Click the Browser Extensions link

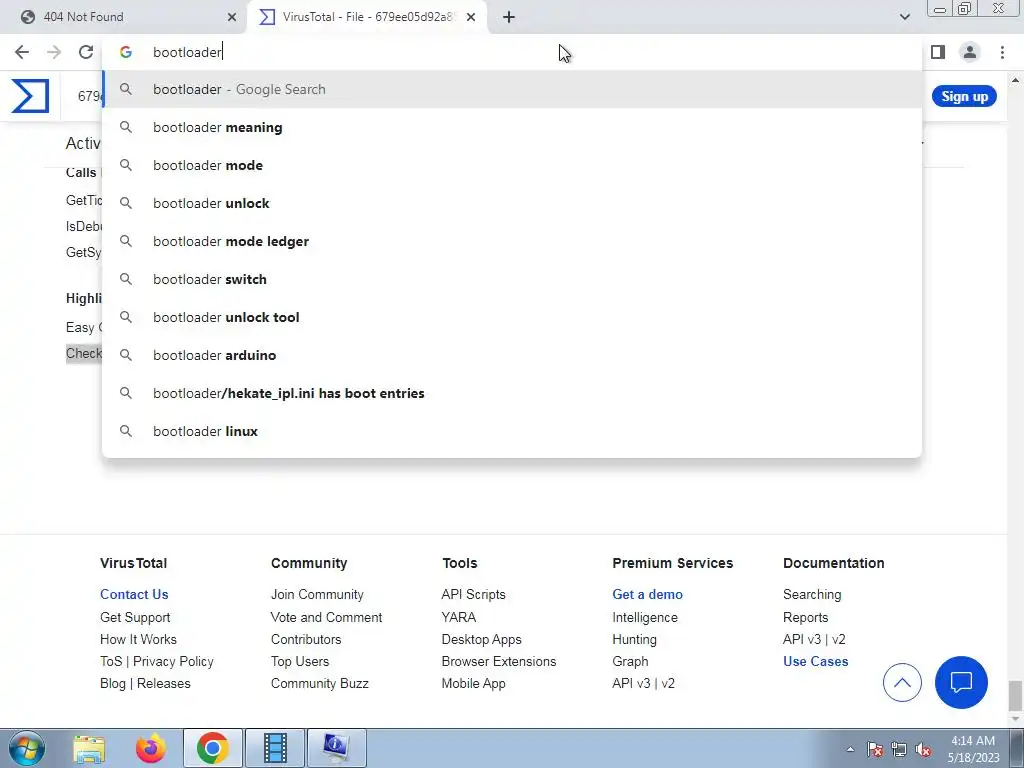[x=499, y=662]
